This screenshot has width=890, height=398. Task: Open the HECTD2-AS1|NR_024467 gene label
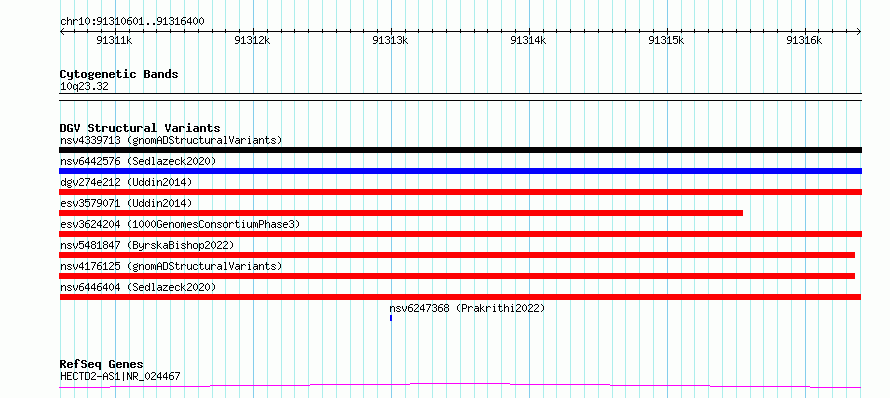(x=120, y=376)
